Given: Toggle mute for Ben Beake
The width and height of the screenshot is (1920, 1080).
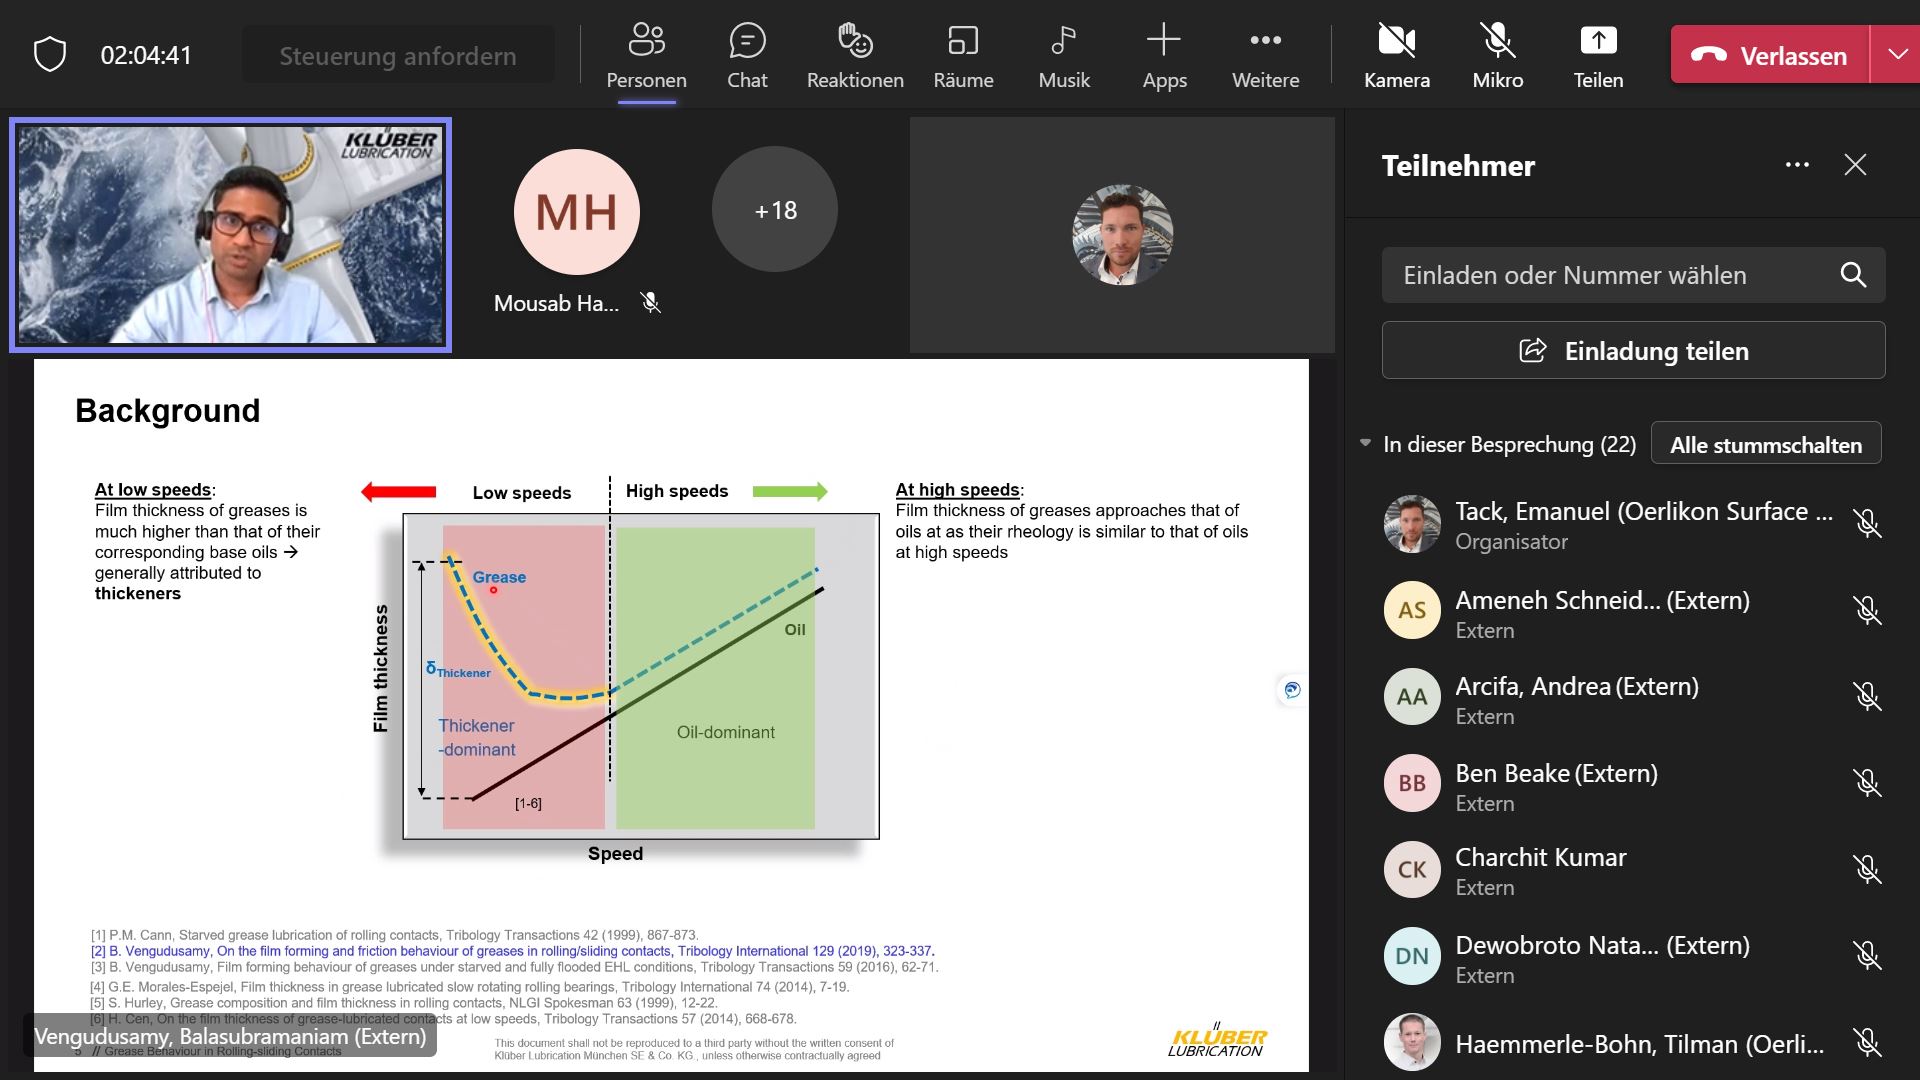Looking at the screenshot, I should click(1866, 783).
